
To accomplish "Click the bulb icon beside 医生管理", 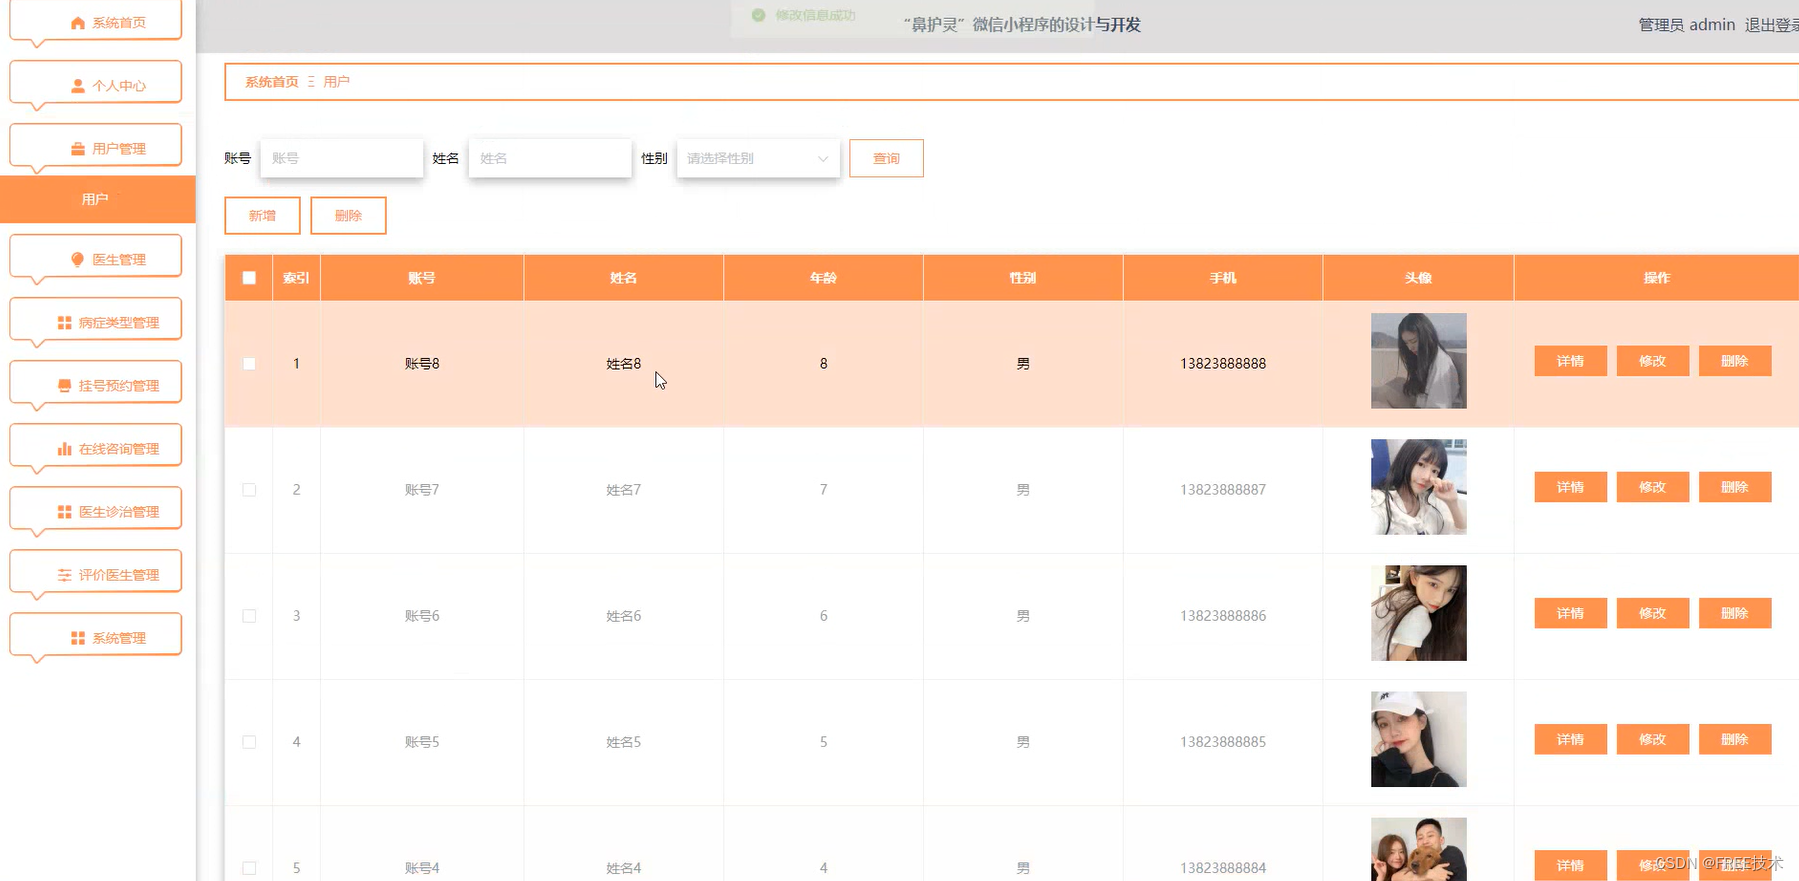I will point(78,260).
